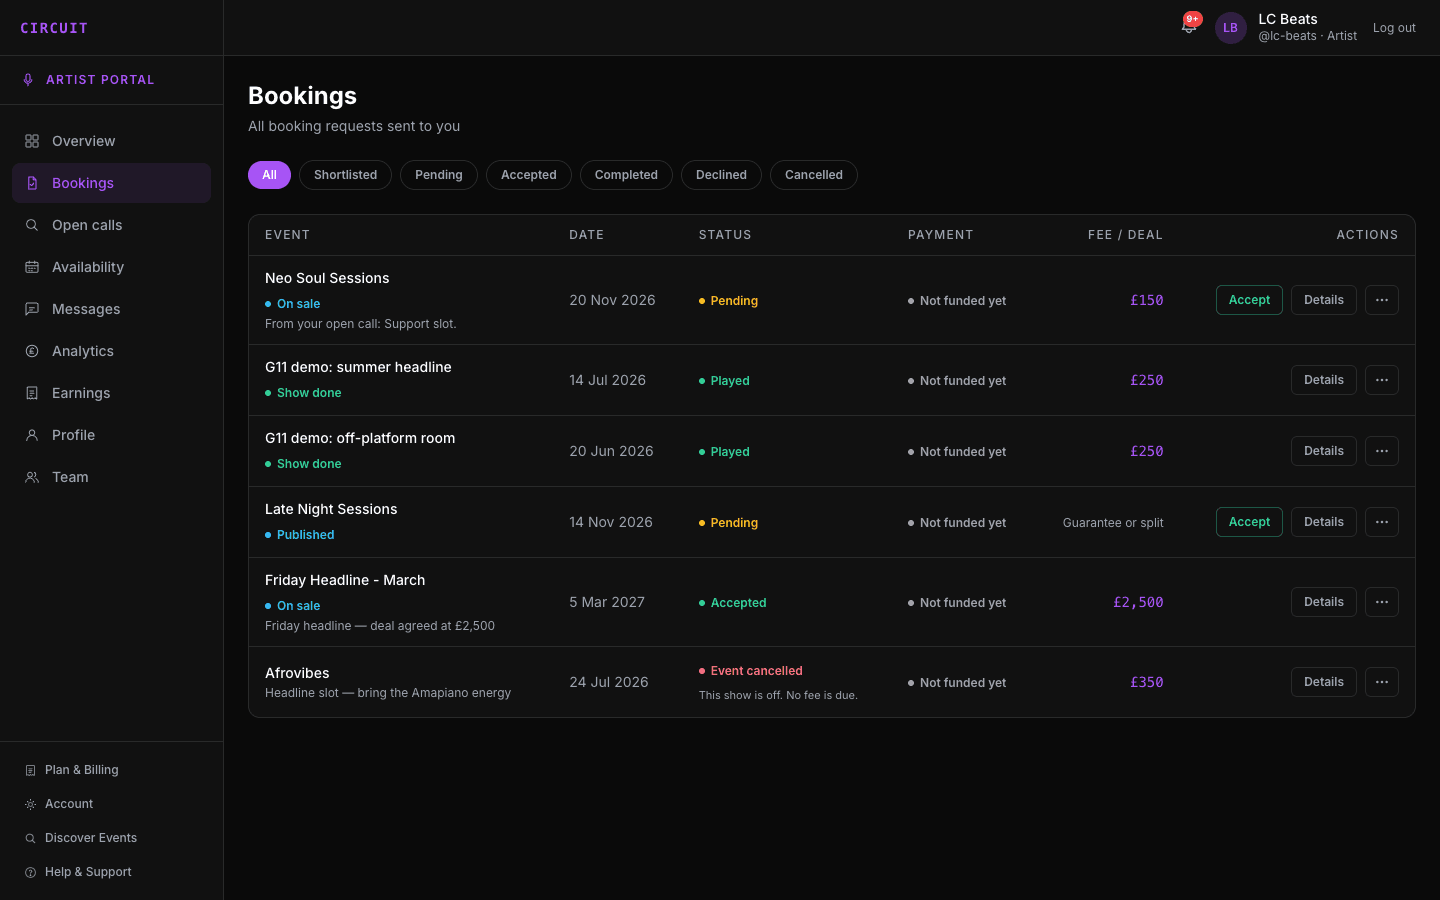View Details for Afrovibes
This screenshot has width=1440, height=900.
click(1324, 682)
